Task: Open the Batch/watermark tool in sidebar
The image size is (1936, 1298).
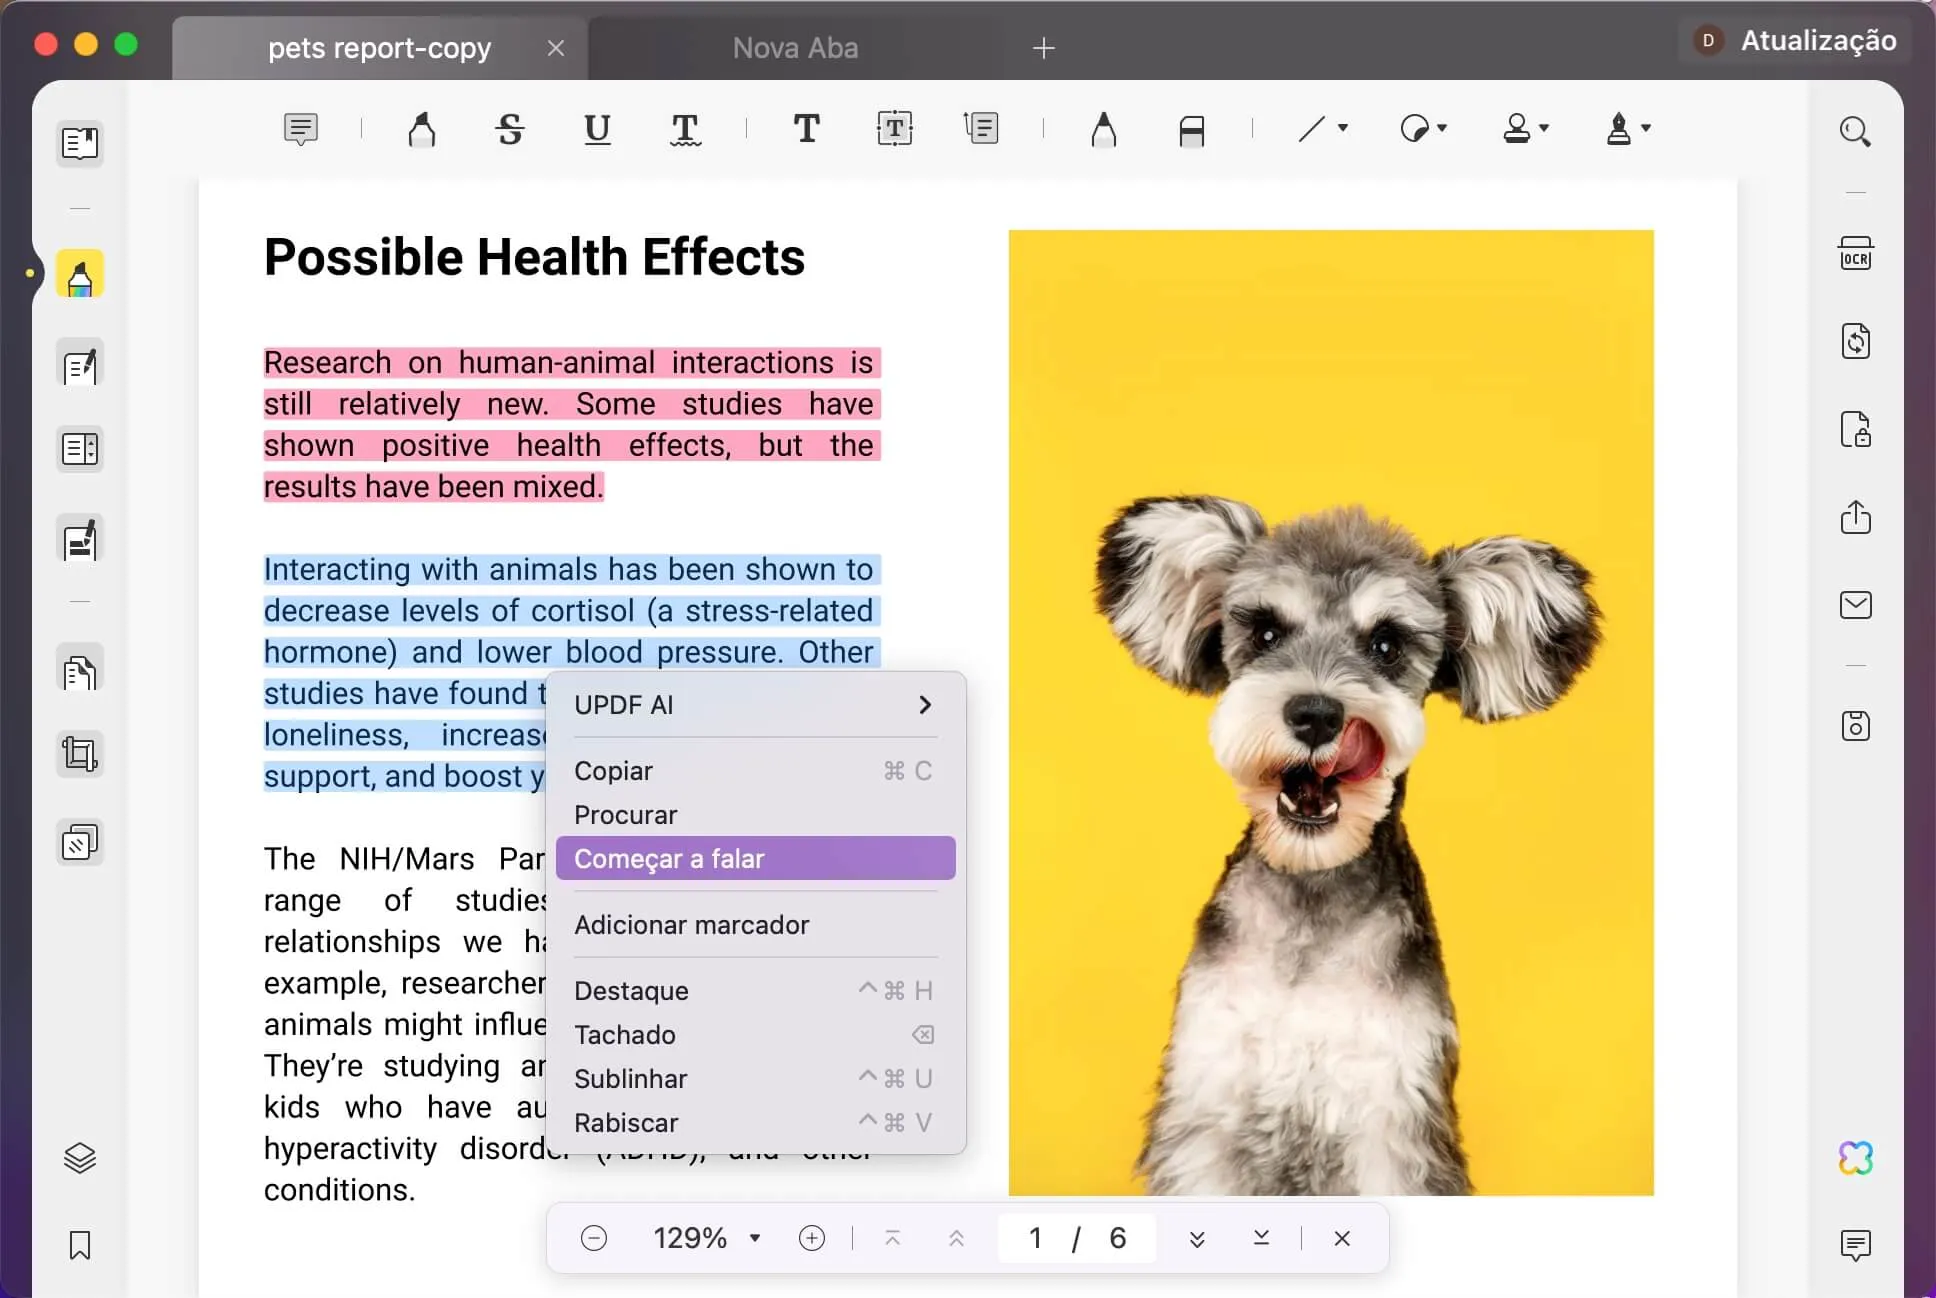Action: 80,842
